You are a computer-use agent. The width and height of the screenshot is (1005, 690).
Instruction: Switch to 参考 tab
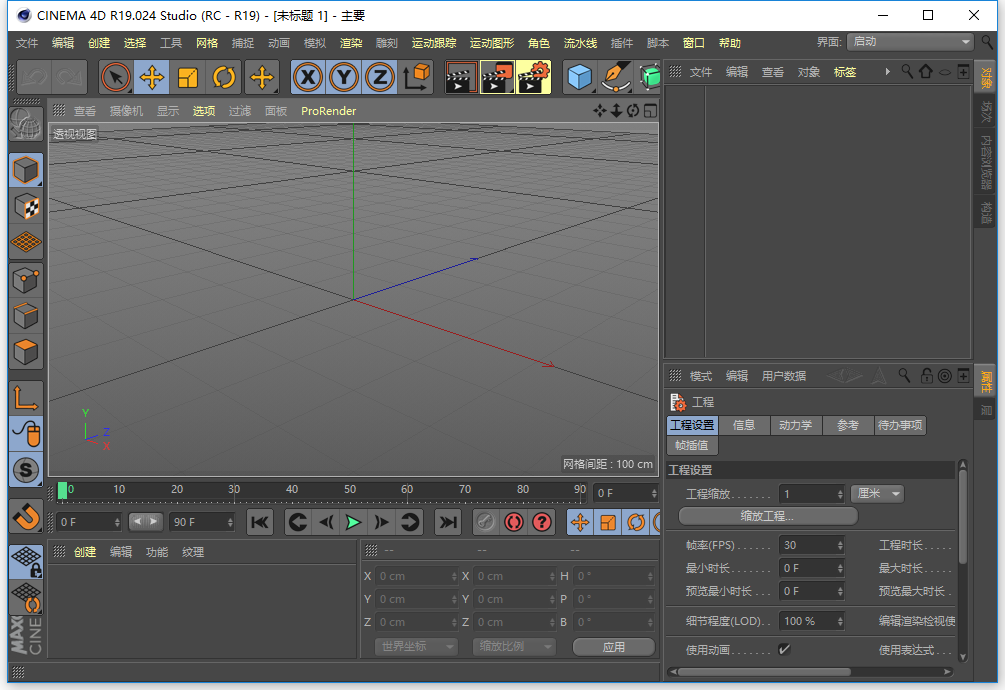(x=847, y=425)
